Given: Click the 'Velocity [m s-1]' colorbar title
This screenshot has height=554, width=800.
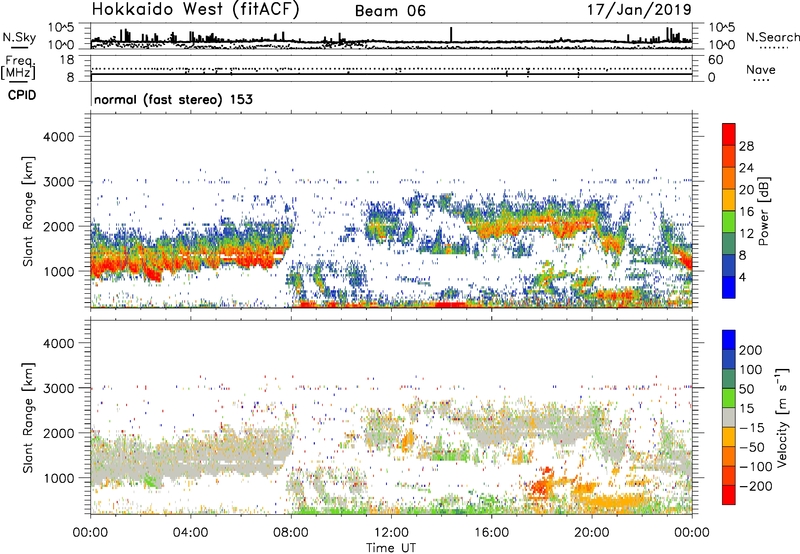Looking at the screenshot, I should (783, 417).
